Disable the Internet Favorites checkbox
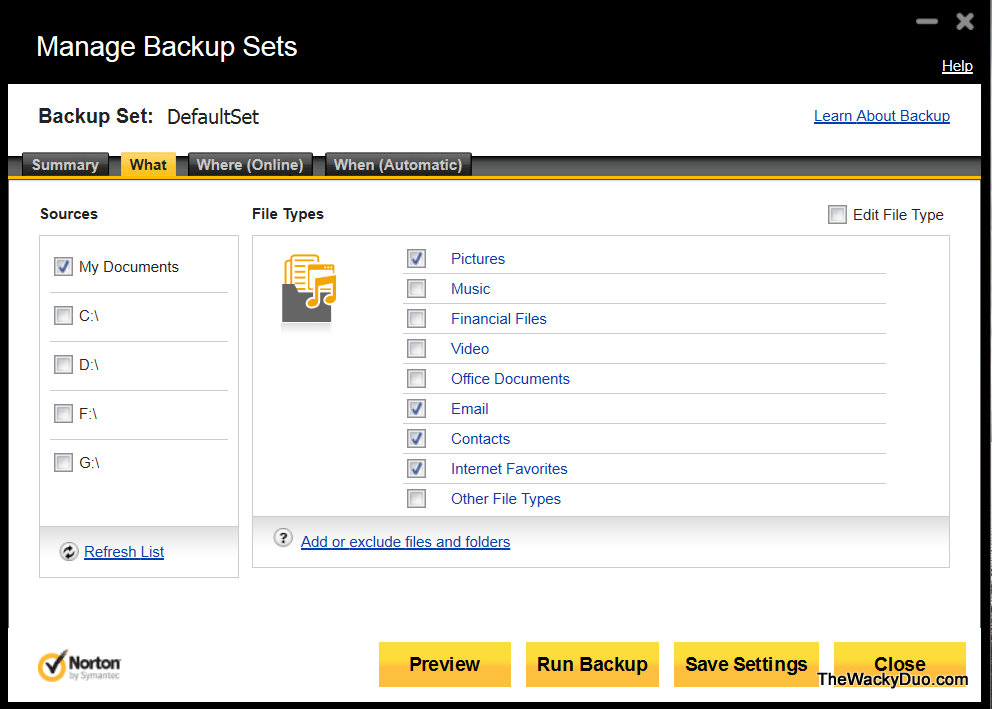 pyautogui.click(x=416, y=469)
